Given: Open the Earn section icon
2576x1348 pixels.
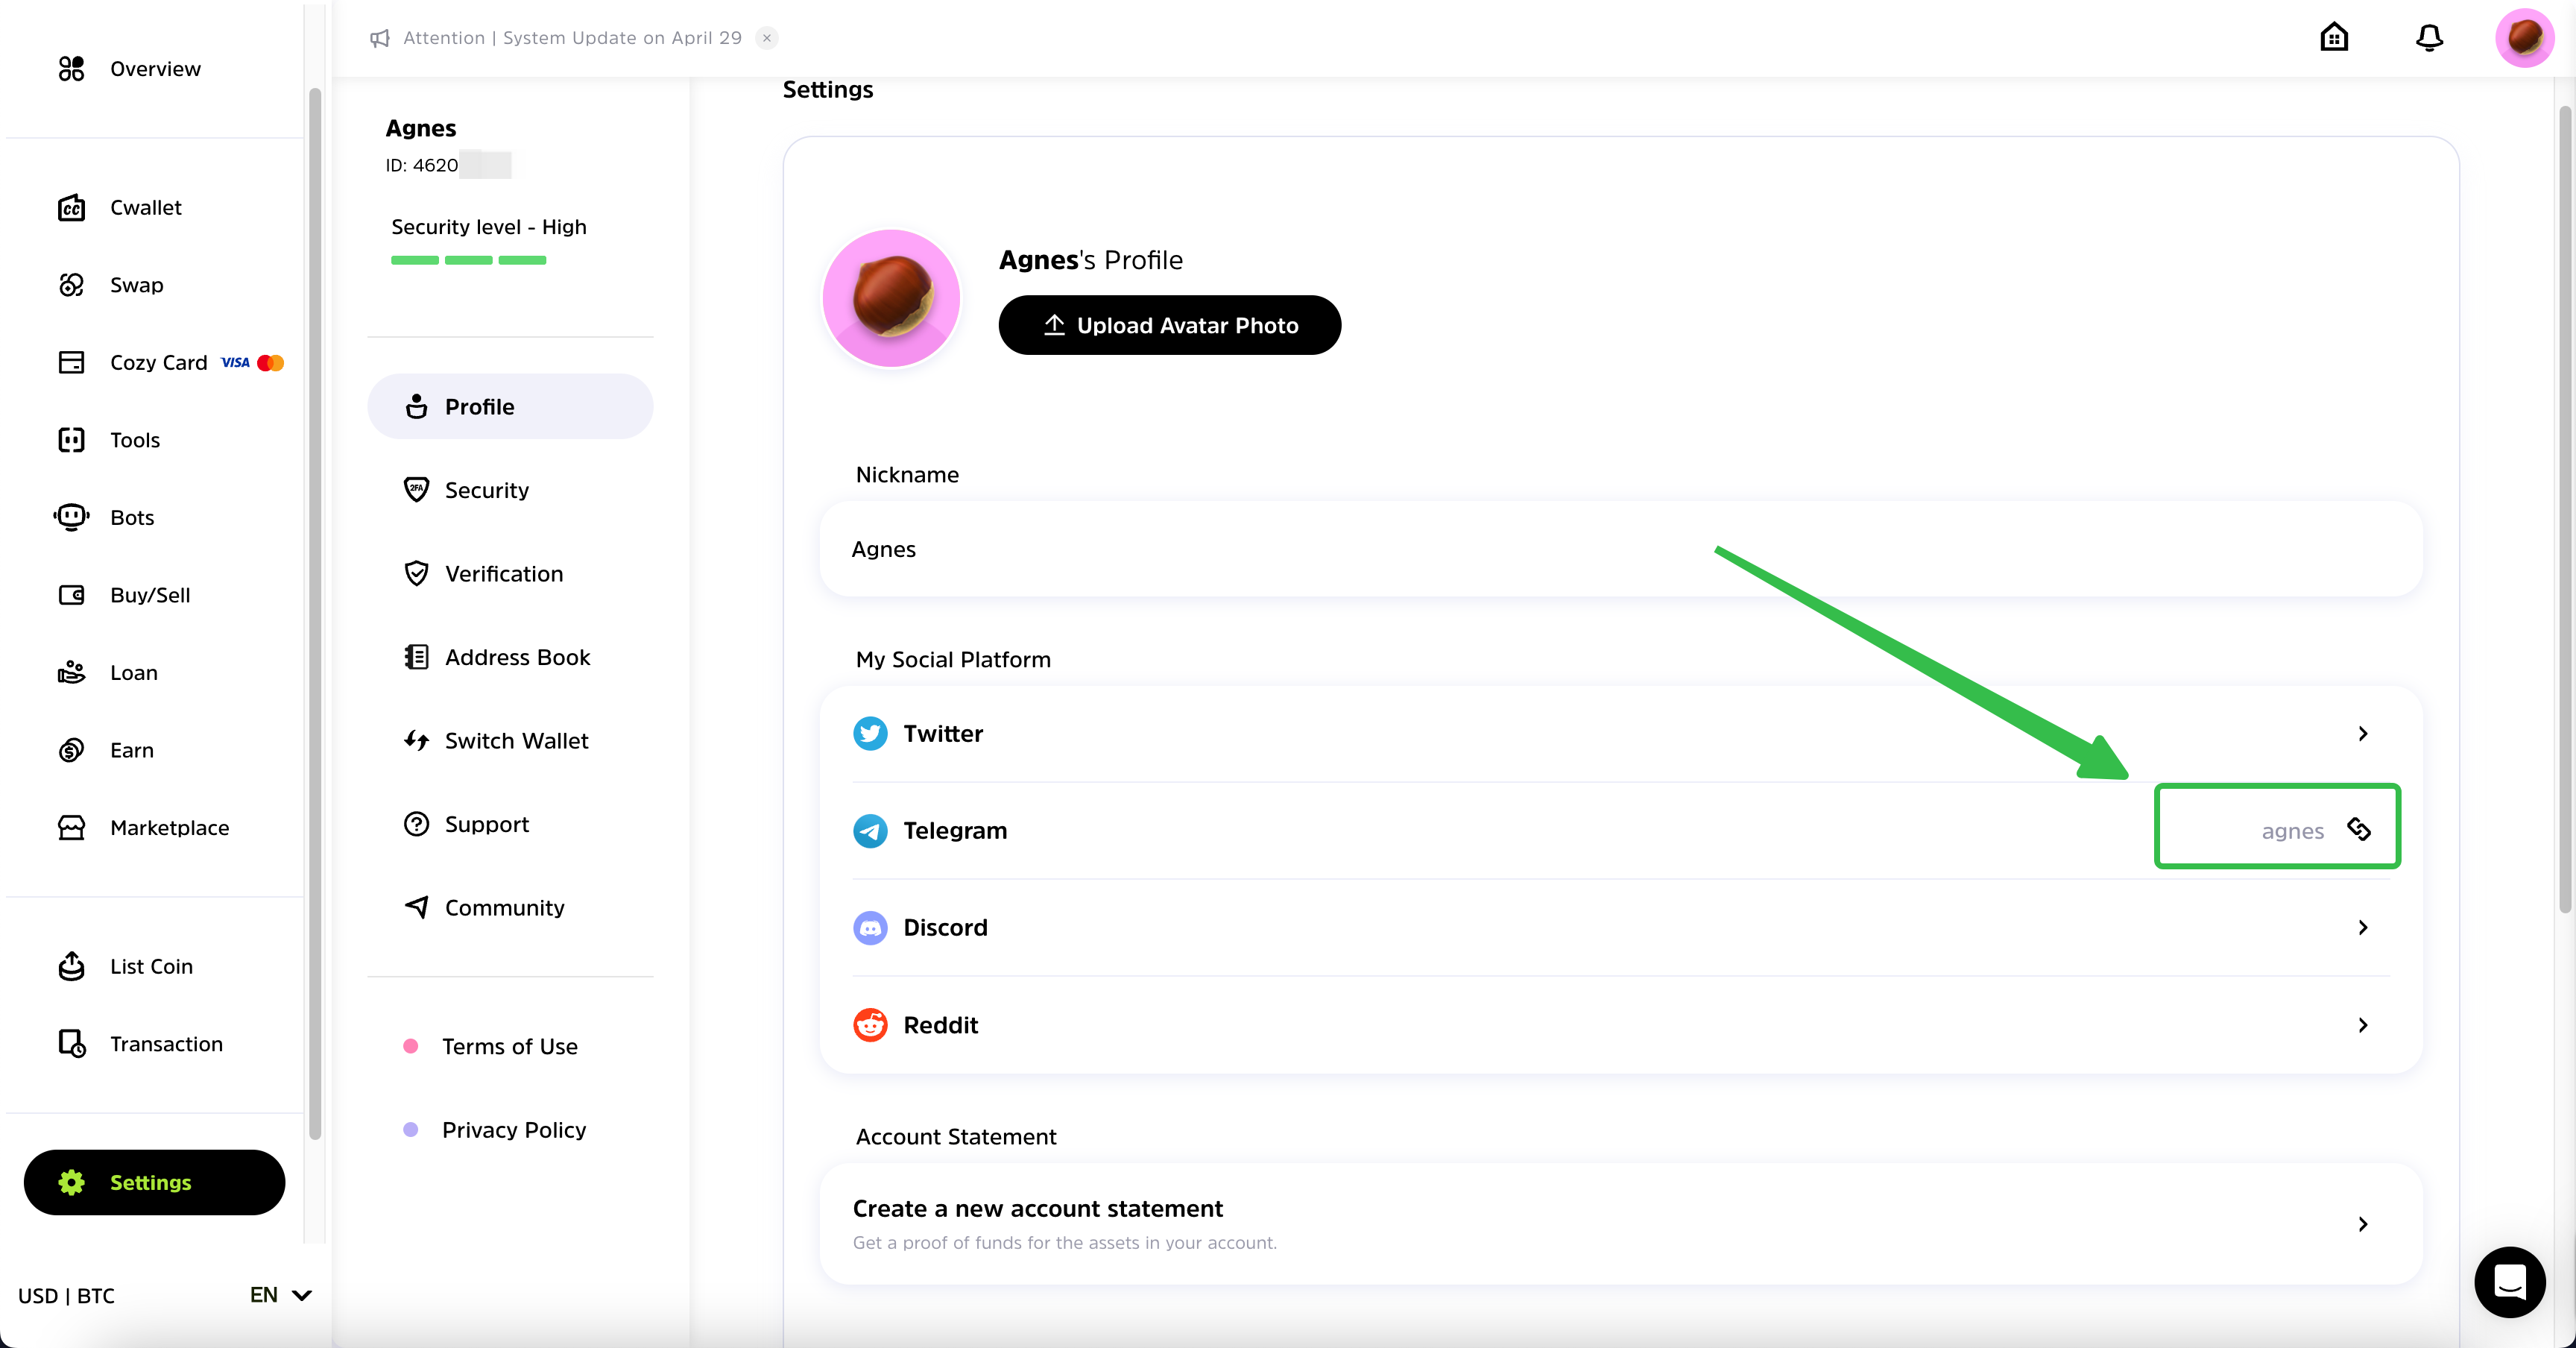Looking at the screenshot, I should [71, 750].
